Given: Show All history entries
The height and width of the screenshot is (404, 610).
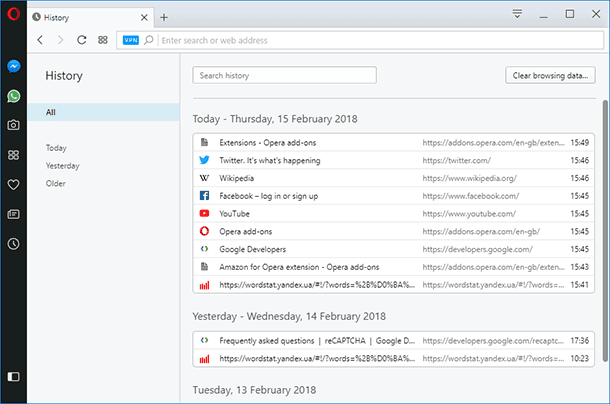Looking at the screenshot, I should [x=103, y=112].
